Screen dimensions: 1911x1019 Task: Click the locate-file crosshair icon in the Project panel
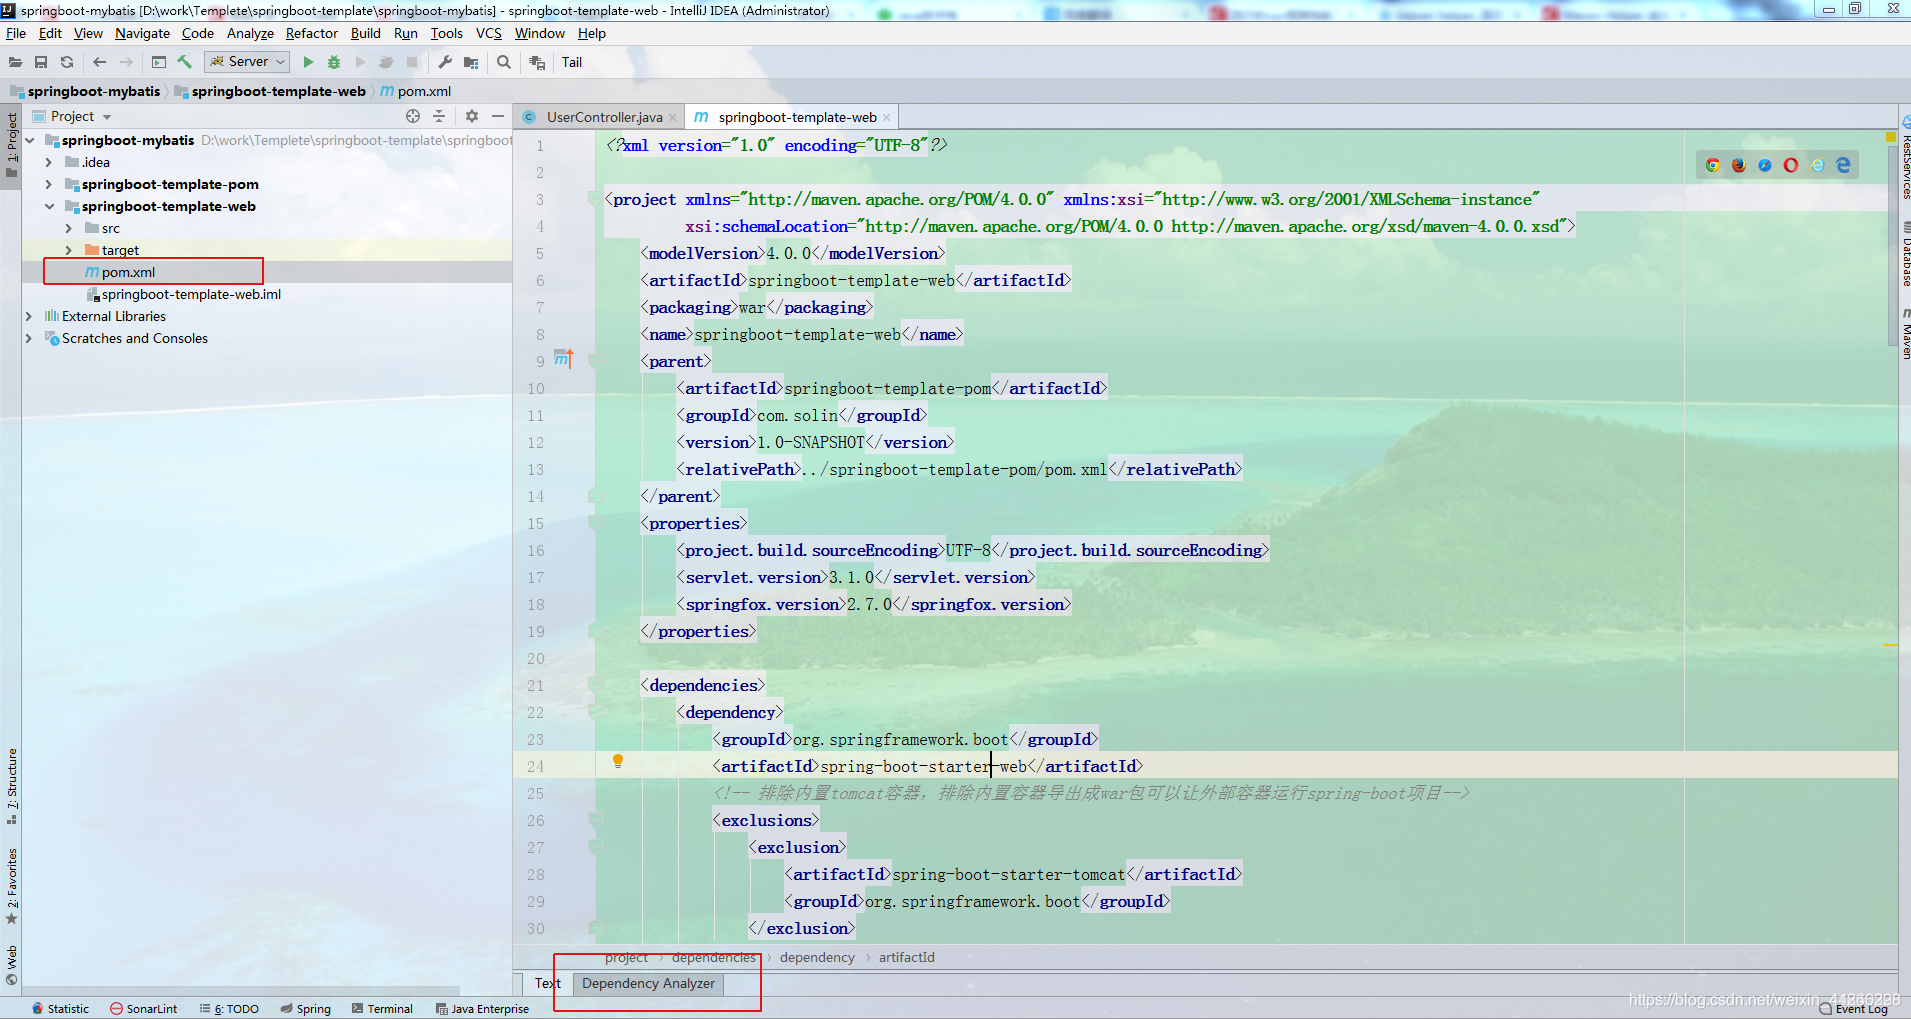click(x=413, y=116)
